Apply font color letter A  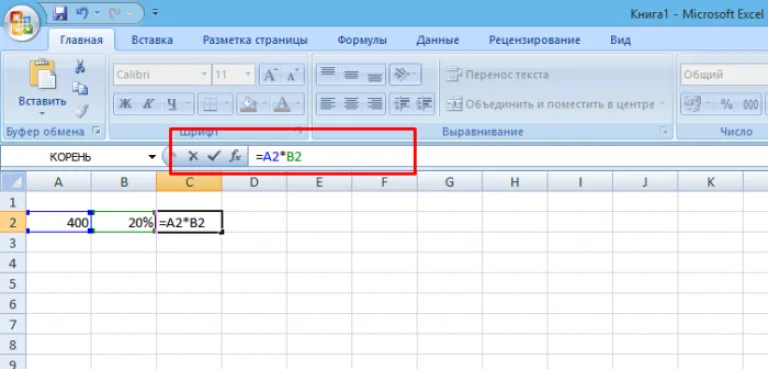(282, 103)
